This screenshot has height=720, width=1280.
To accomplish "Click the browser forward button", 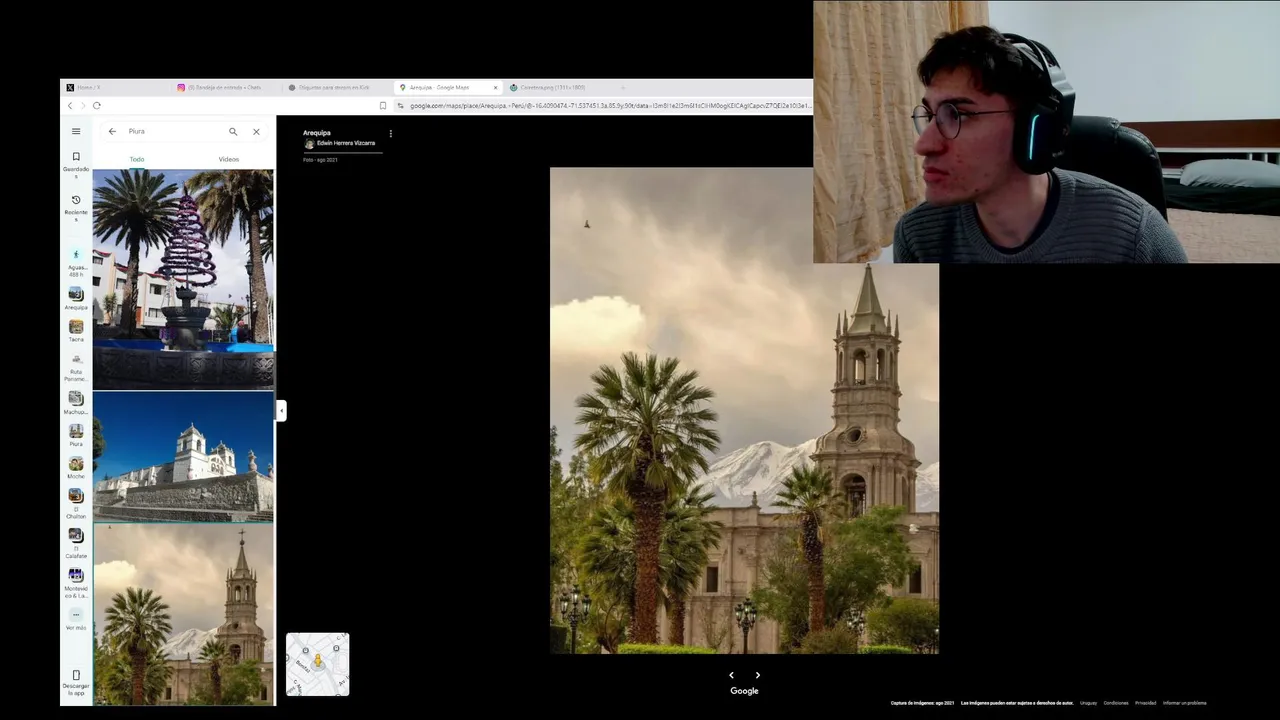I will pyautogui.click(x=83, y=105).
